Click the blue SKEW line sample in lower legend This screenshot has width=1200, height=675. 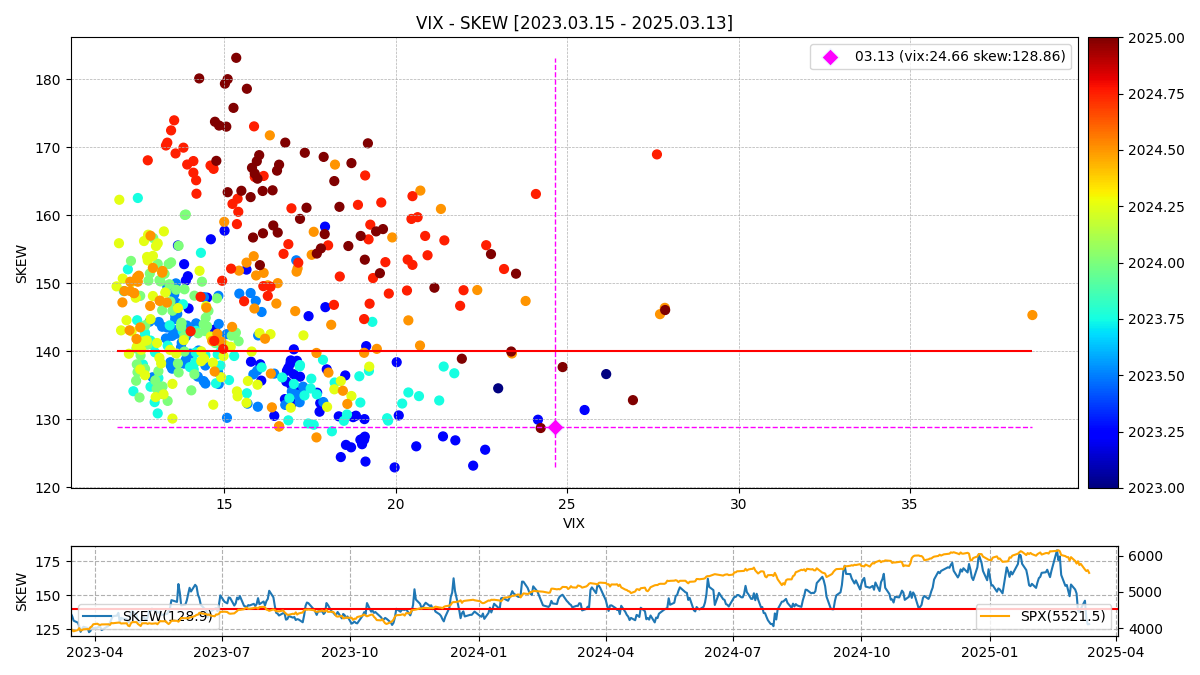pyautogui.click(x=99, y=617)
